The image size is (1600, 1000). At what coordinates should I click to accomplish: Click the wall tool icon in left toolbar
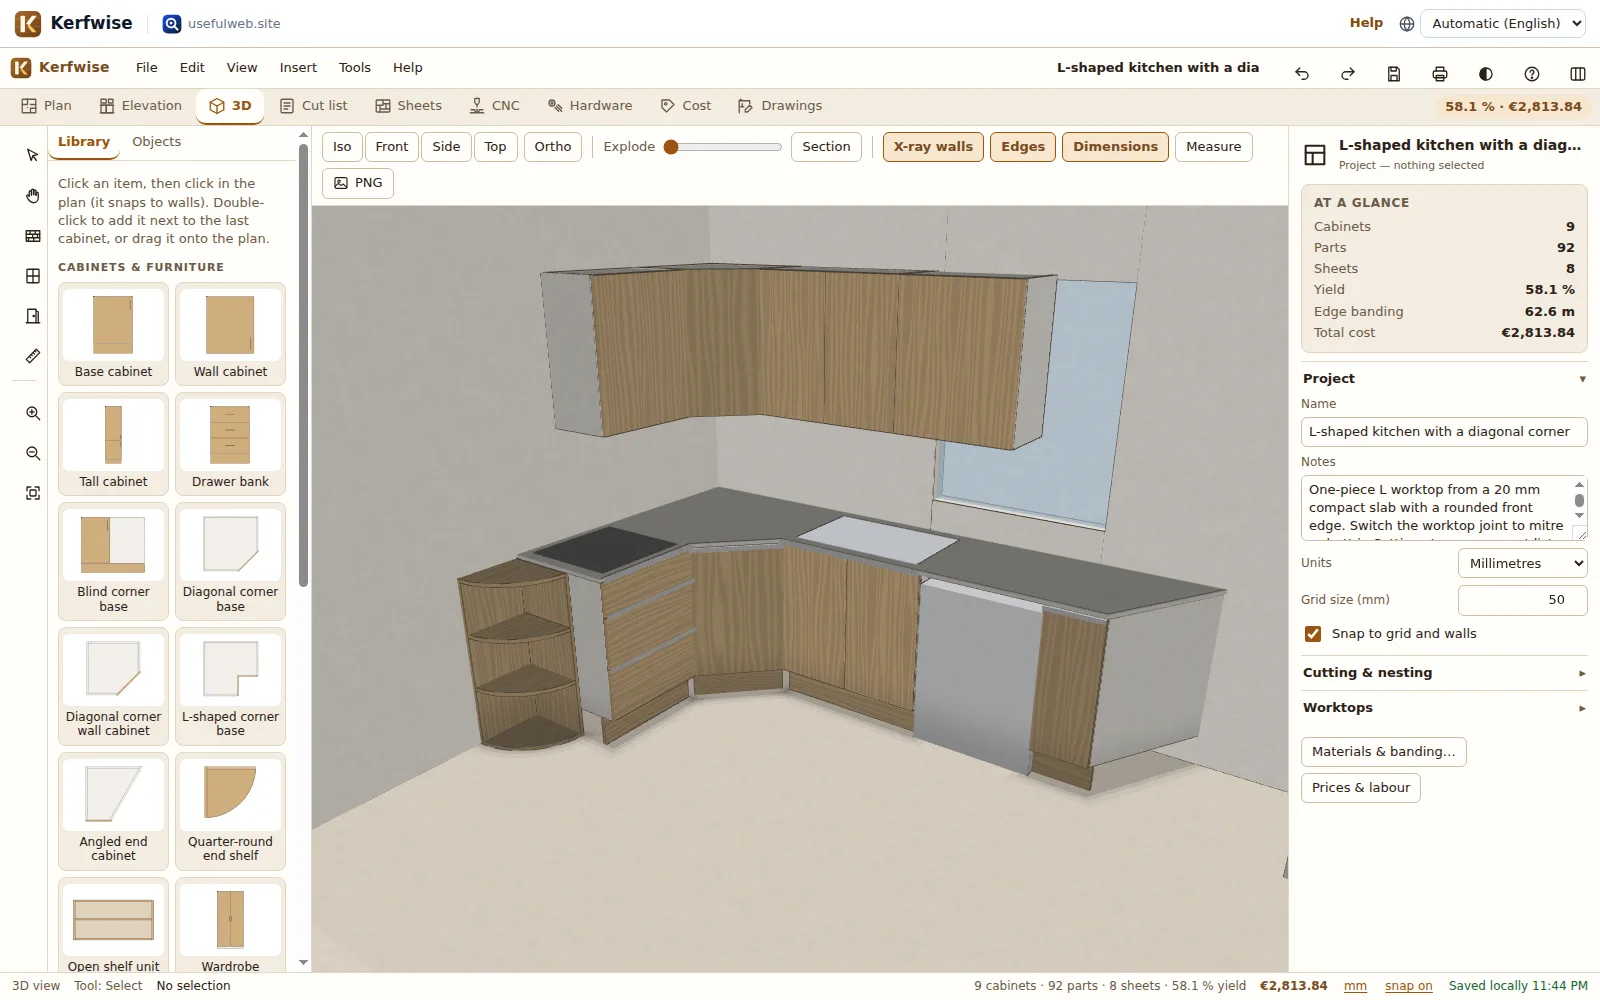click(x=33, y=236)
